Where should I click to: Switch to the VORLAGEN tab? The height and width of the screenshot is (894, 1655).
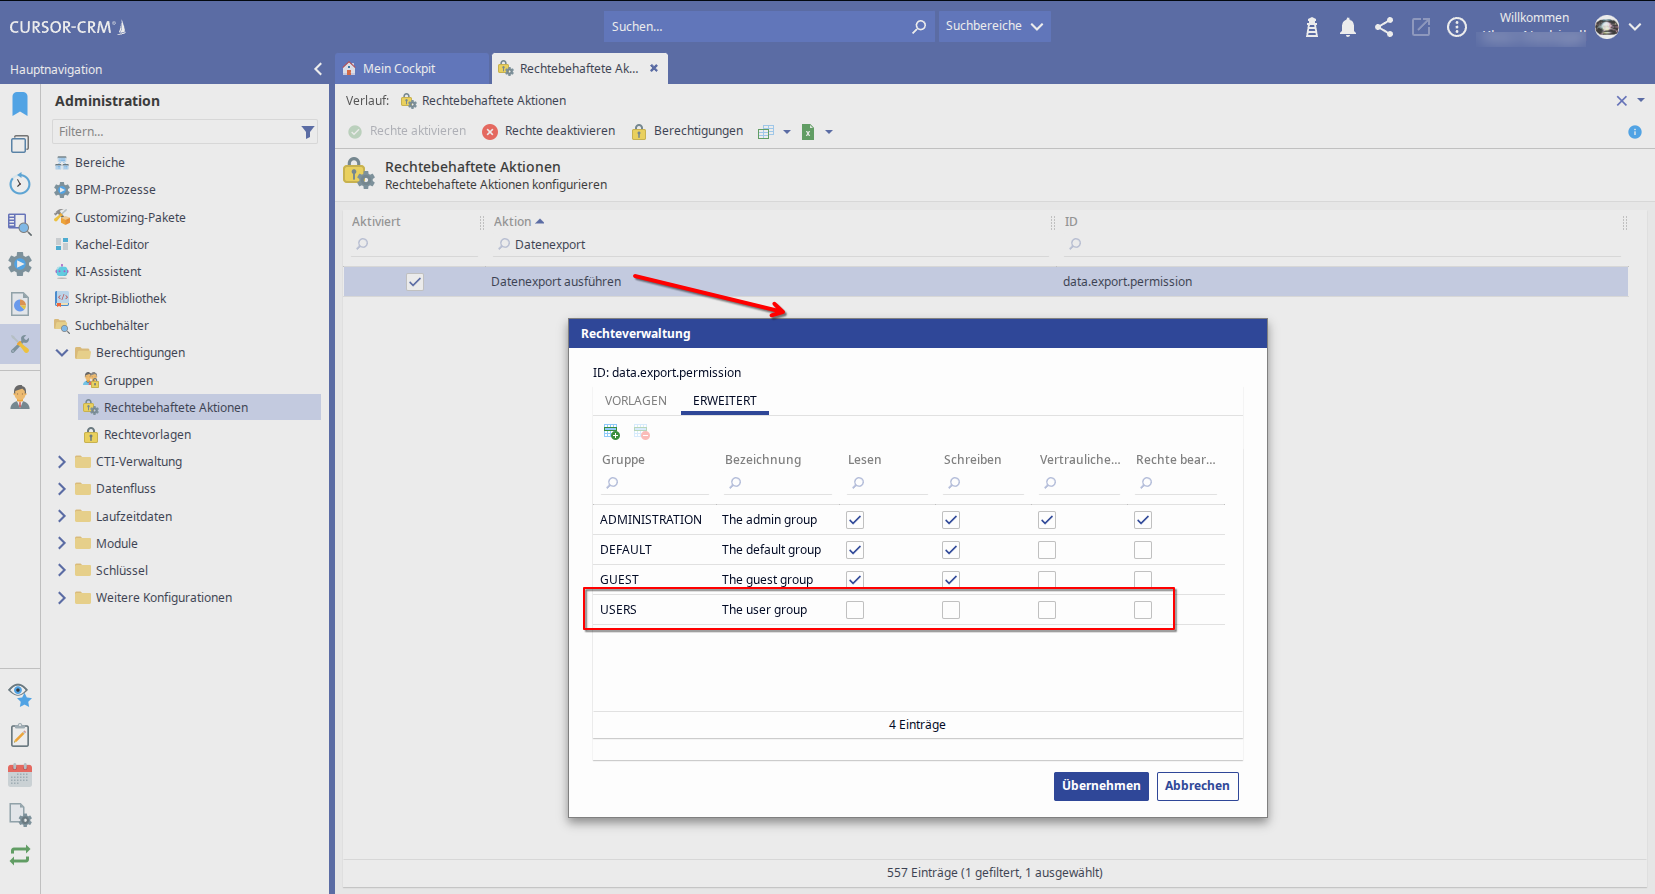tap(635, 401)
